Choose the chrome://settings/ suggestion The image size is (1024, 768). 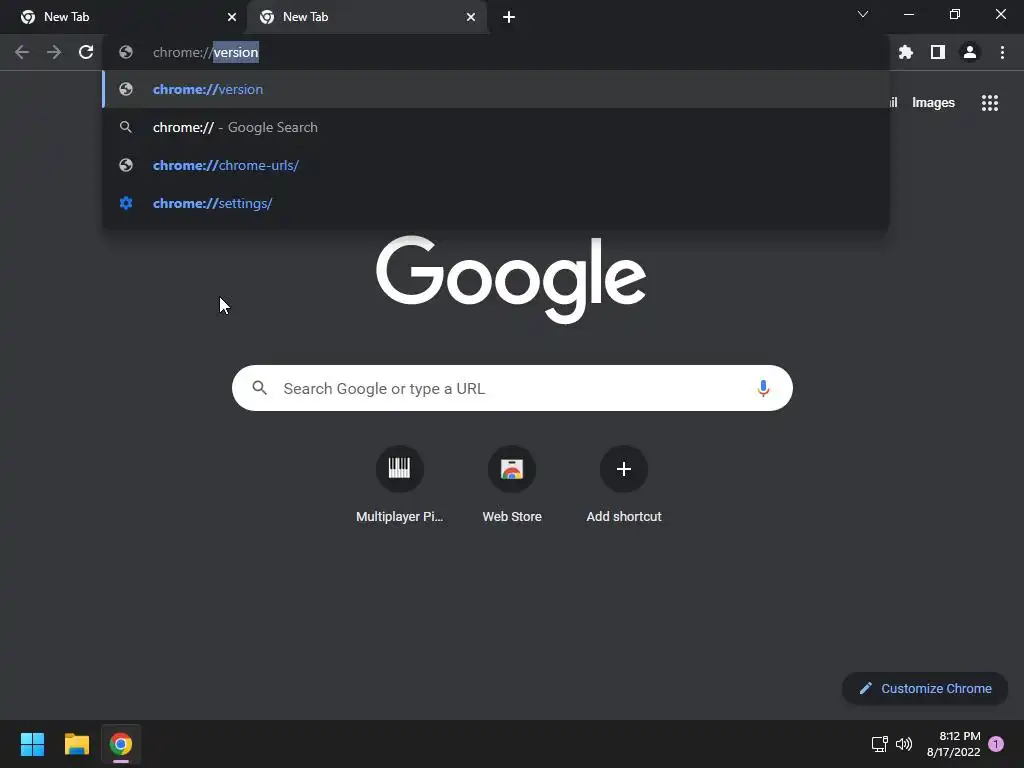click(x=496, y=203)
